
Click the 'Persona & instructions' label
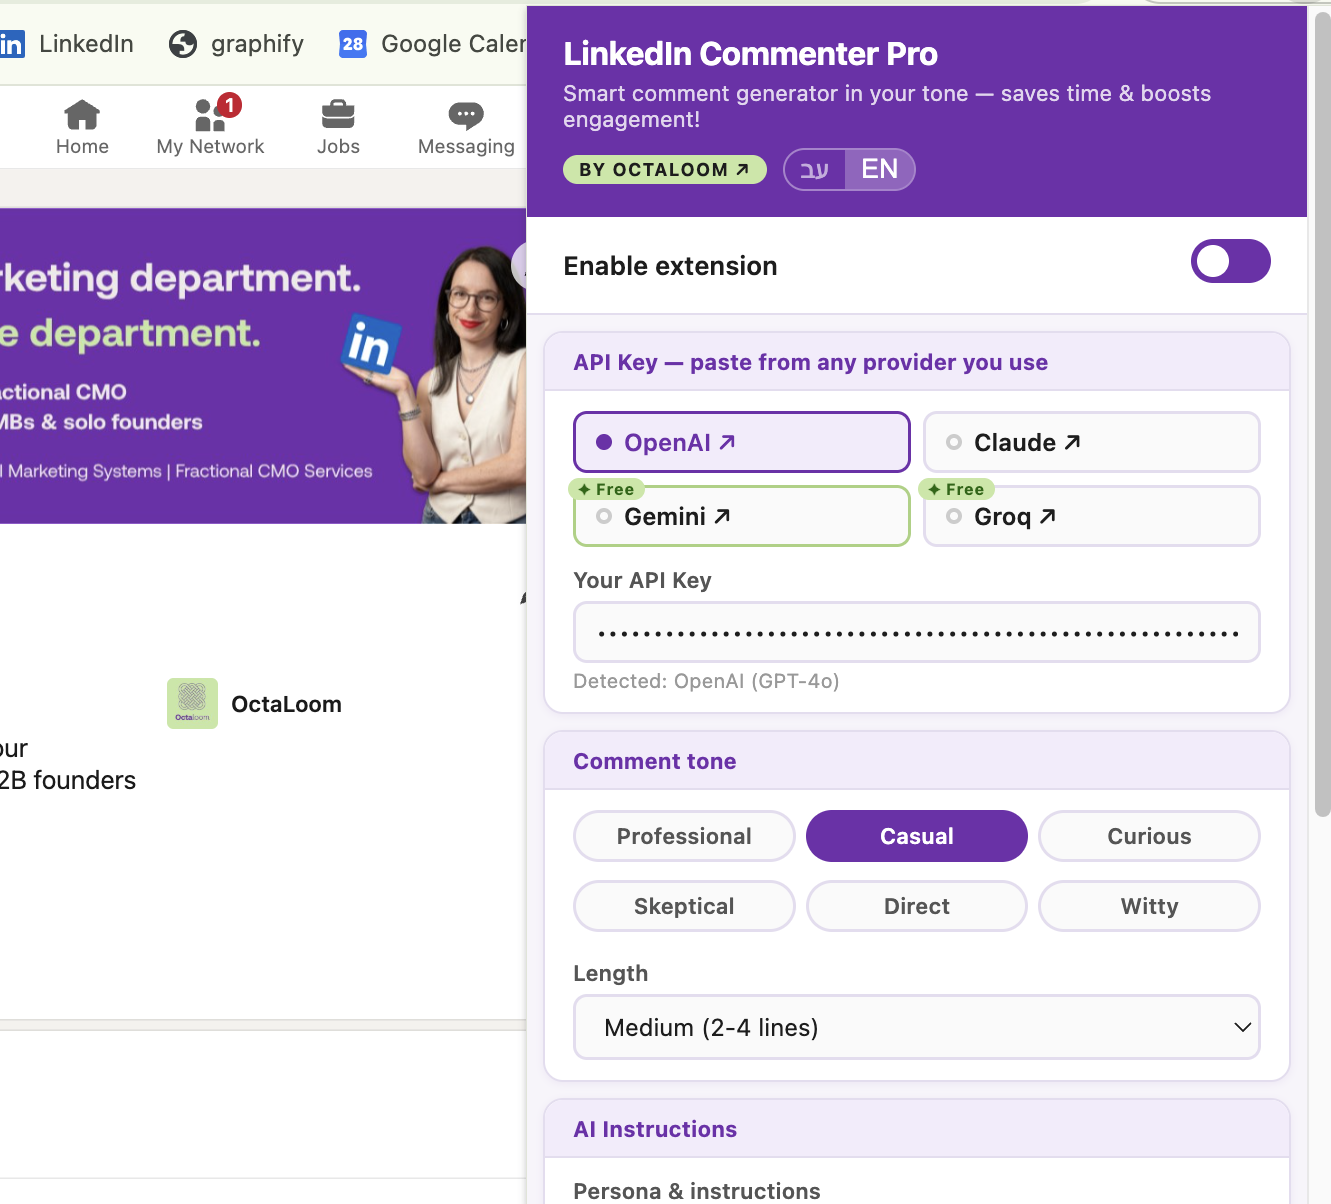697,1191
